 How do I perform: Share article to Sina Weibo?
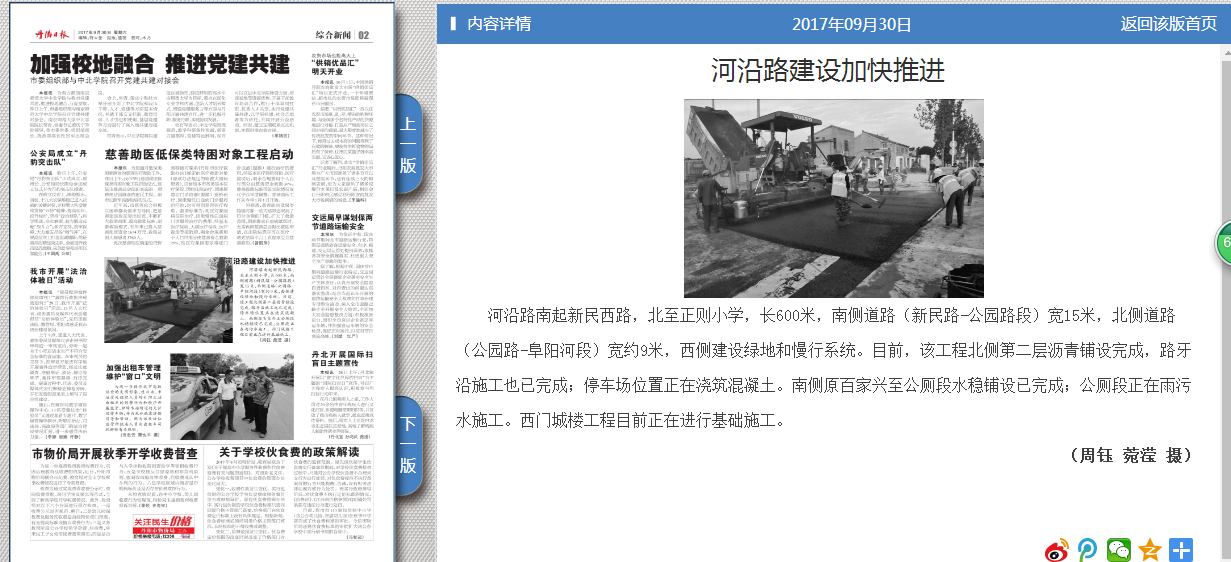[x=1058, y=549]
